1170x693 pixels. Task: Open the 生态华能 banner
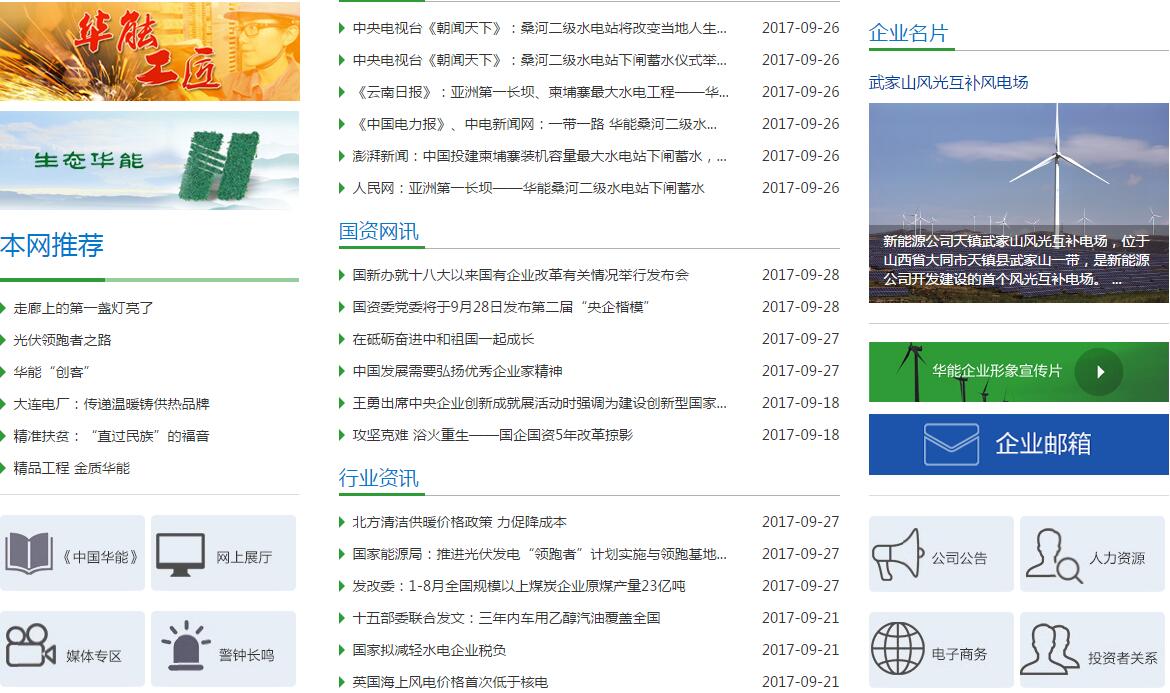tap(149, 160)
